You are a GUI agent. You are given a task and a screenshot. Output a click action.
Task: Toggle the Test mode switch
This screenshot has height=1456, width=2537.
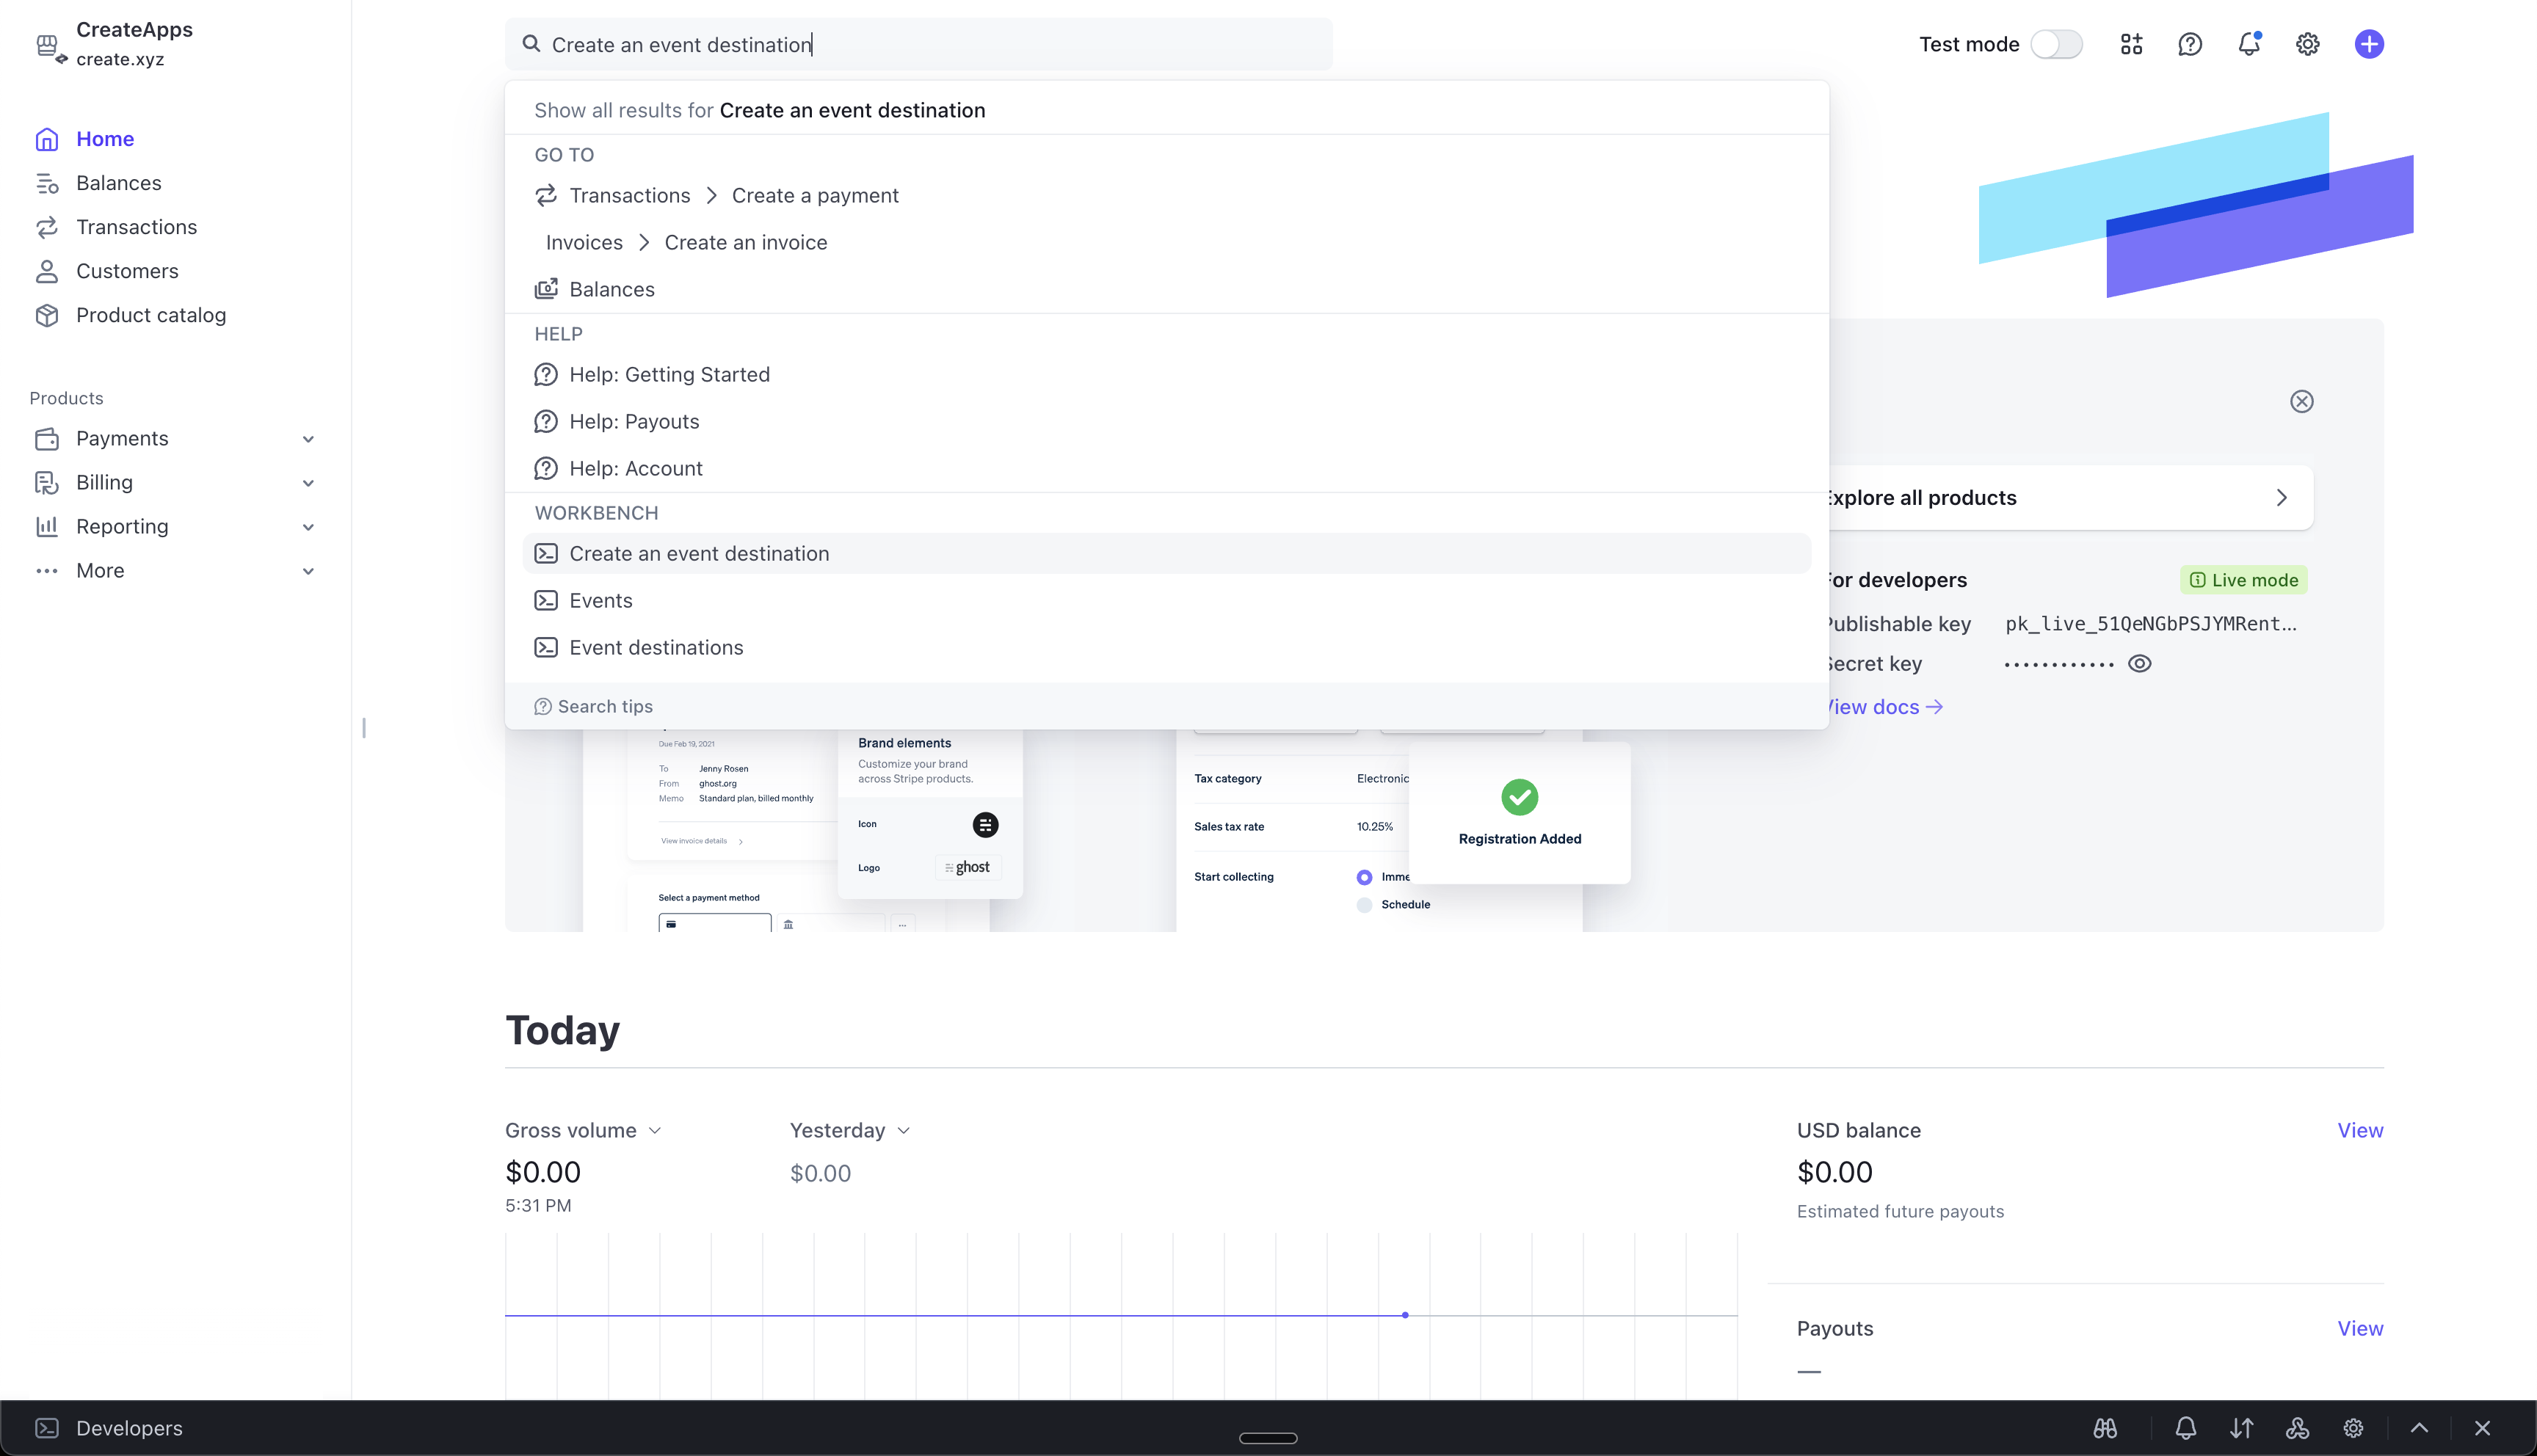click(x=2056, y=44)
